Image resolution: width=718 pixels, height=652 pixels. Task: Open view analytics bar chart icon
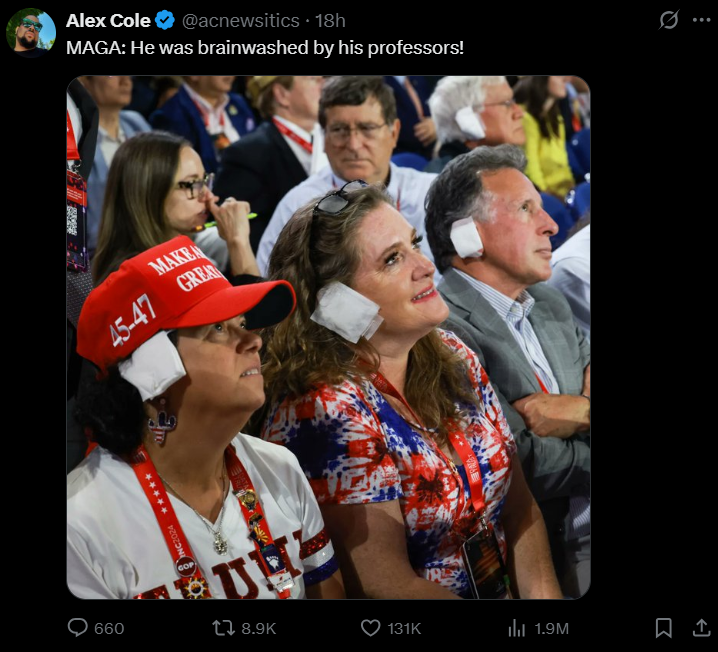[x=517, y=628]
